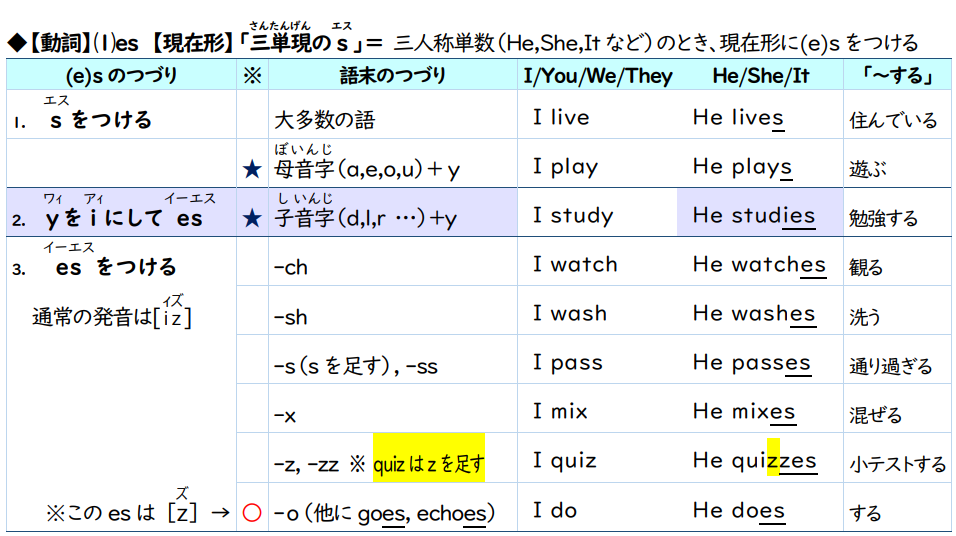Select the 'He/She/It' column header

tap(760, 75)
